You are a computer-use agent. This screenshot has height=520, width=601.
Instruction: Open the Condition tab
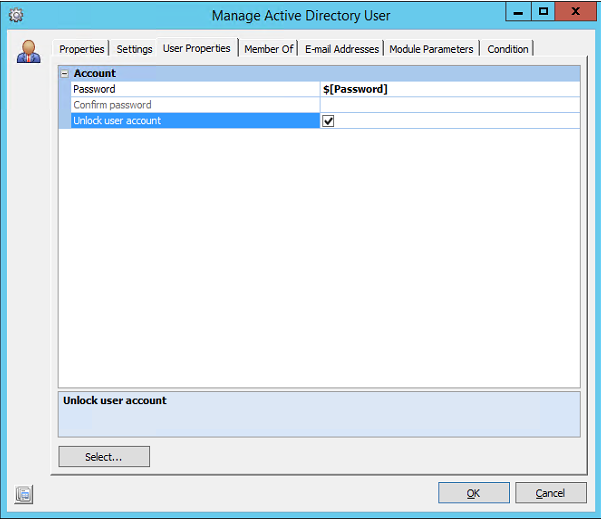pyautogui.click(x=507, y=49)
